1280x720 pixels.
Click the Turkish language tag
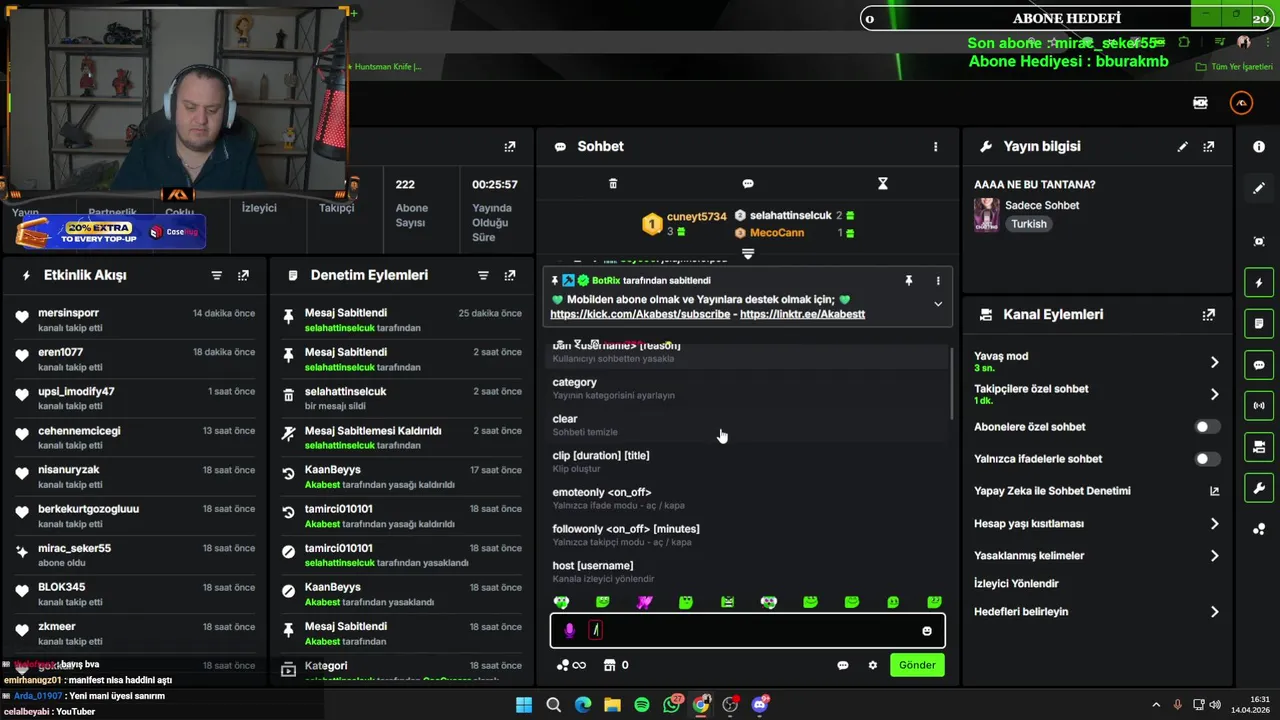pos(1028,224)
